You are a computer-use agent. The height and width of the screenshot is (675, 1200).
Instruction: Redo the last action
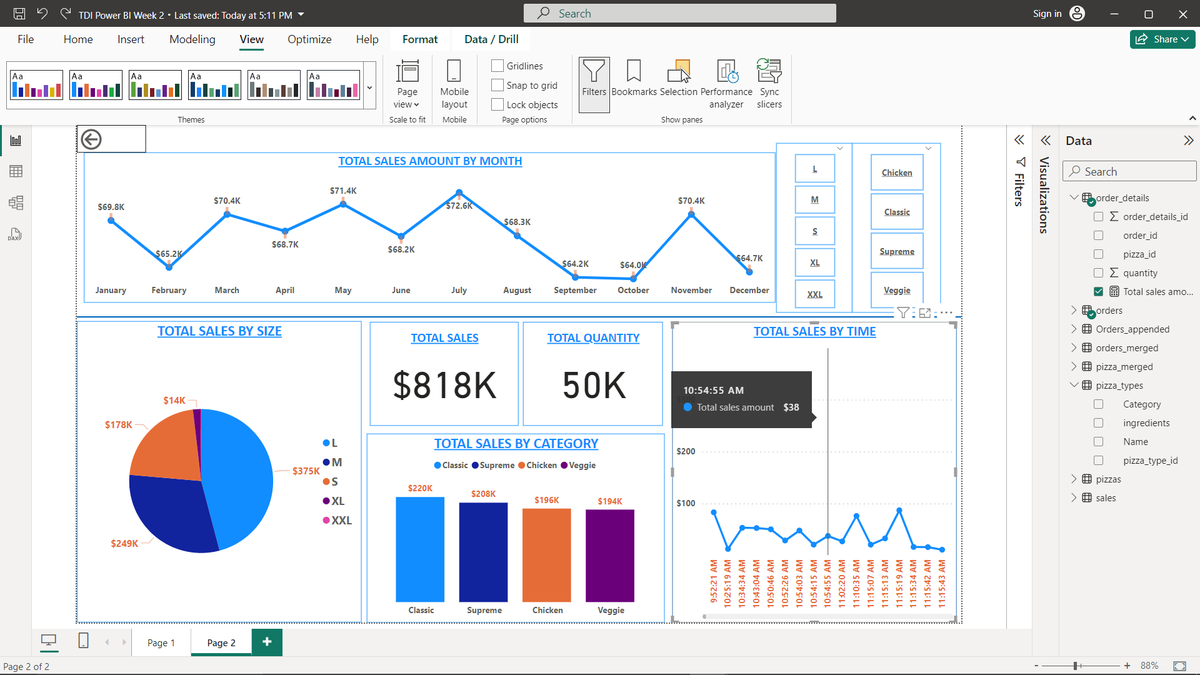[x=65, y=14]
